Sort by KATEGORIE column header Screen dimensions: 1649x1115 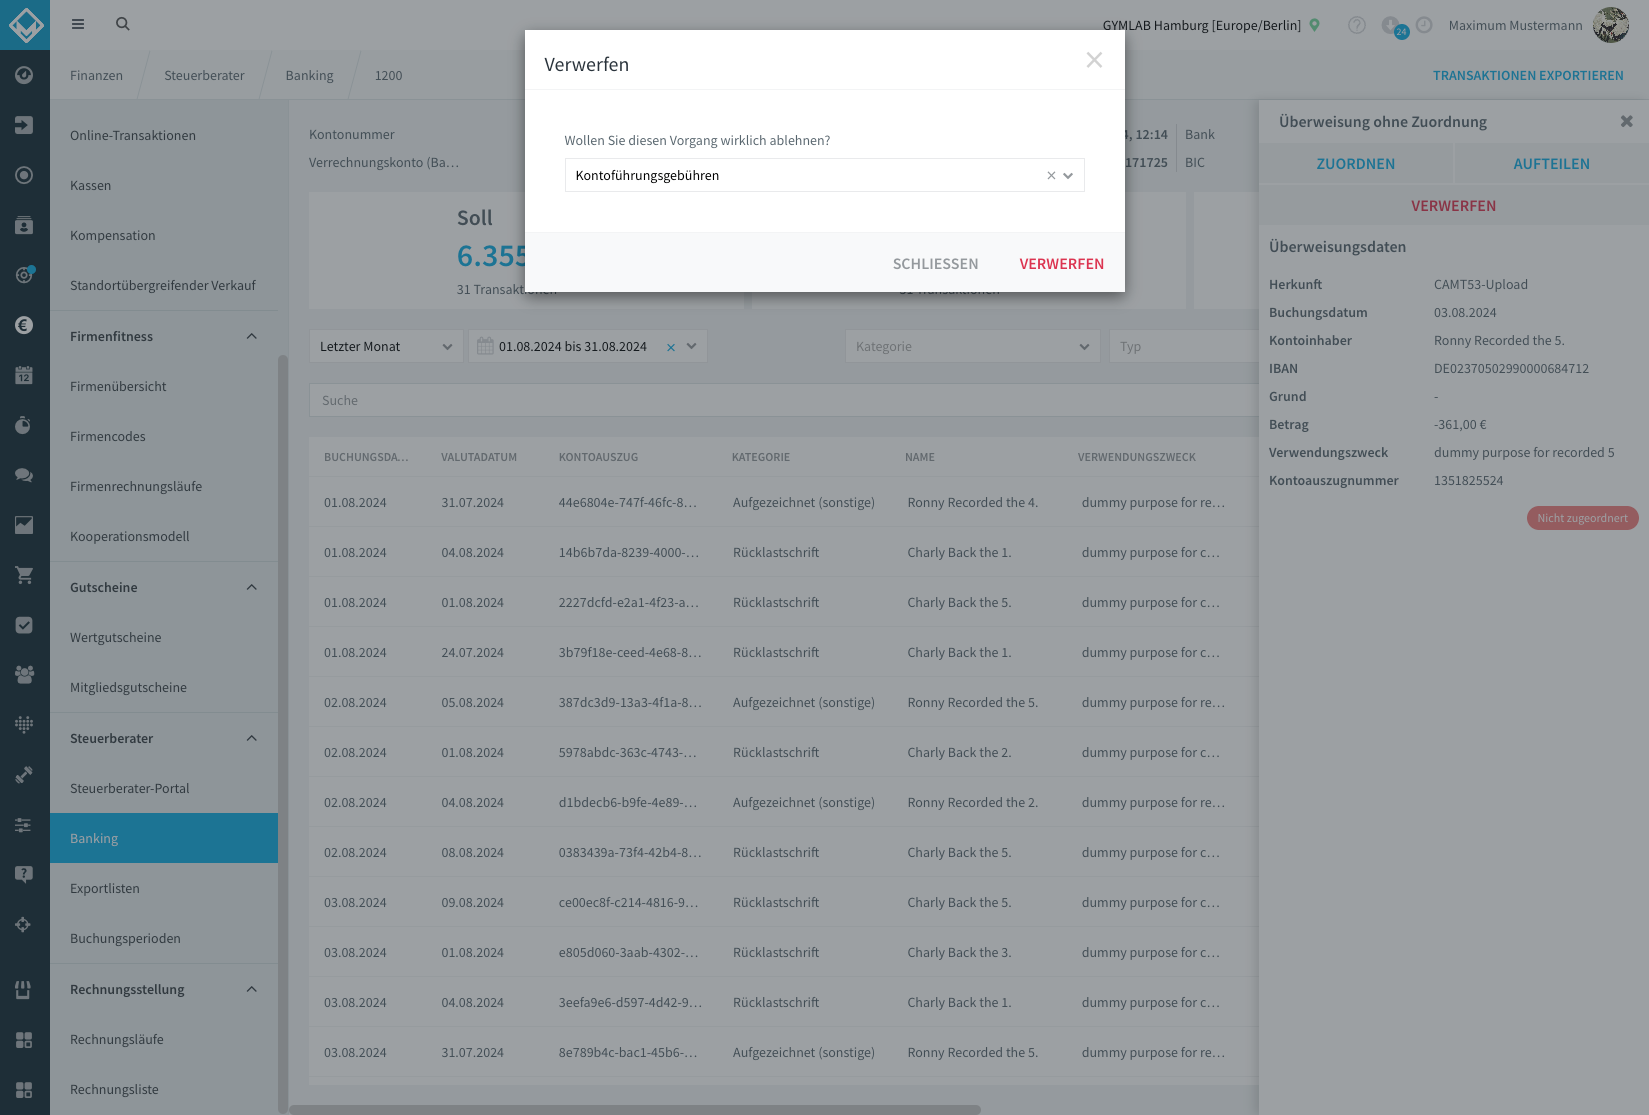[x=761, y=457]
